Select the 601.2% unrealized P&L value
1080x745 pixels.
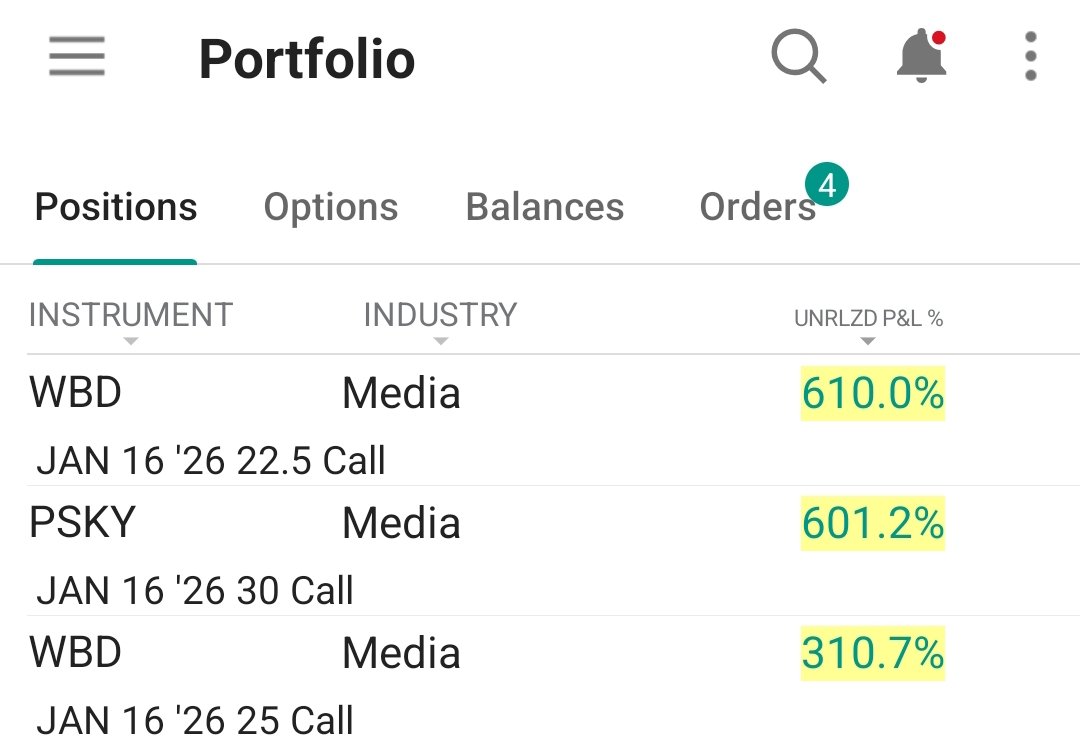tap(873, 523)
